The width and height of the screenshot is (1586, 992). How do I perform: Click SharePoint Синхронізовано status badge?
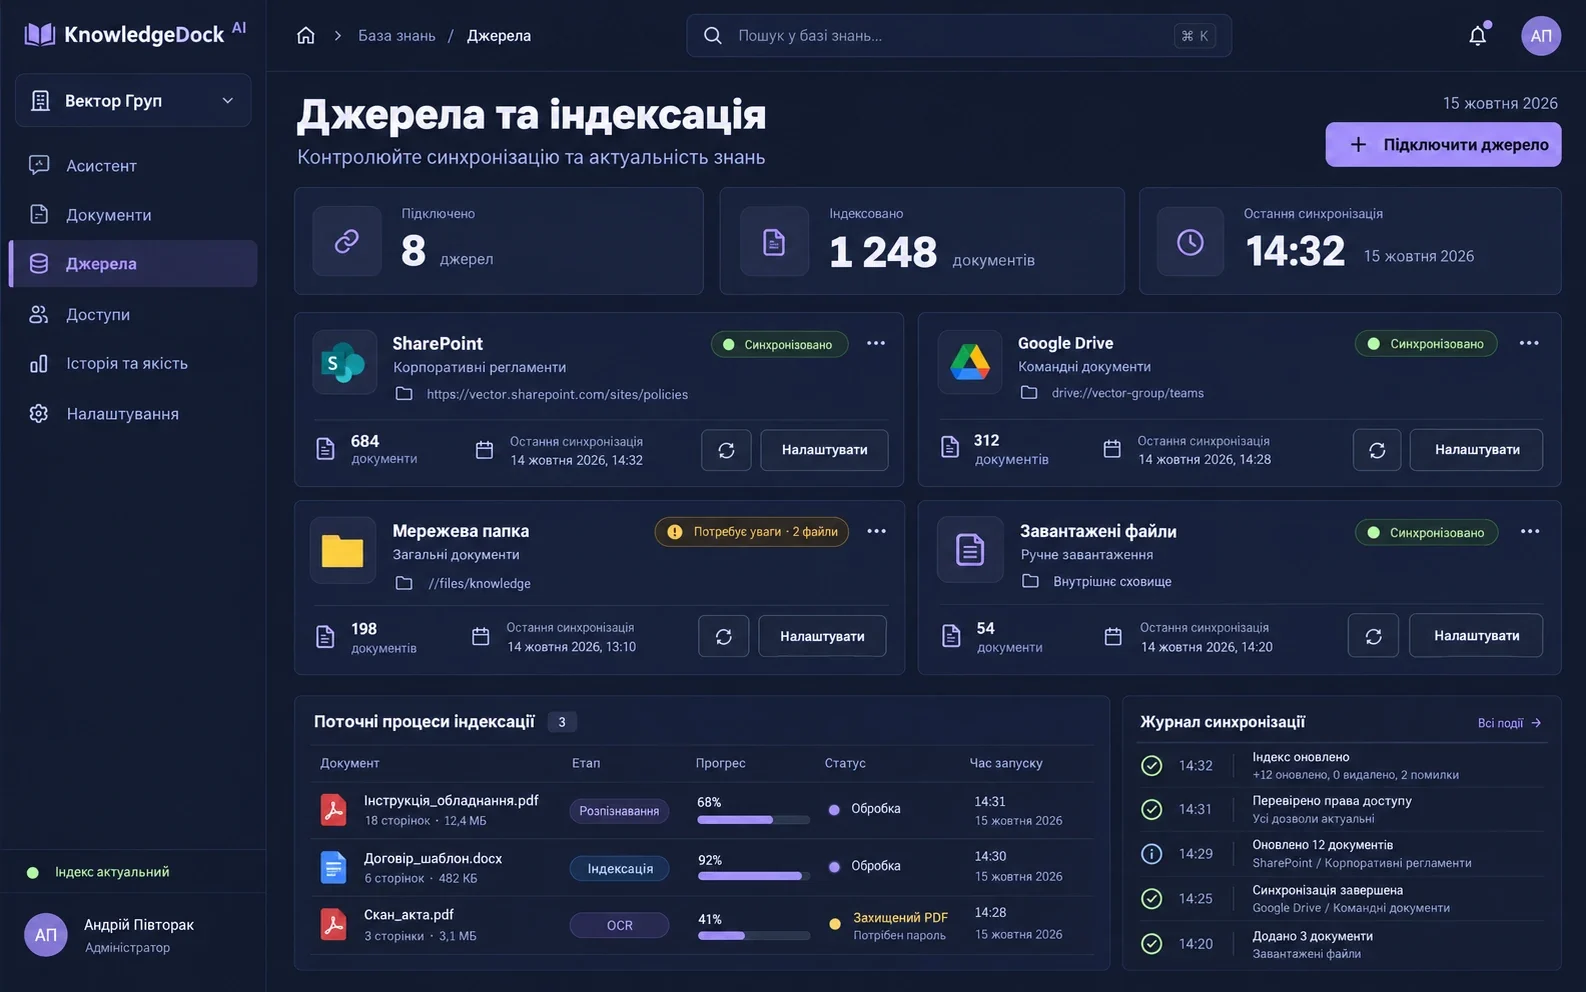tap(779, 345)
